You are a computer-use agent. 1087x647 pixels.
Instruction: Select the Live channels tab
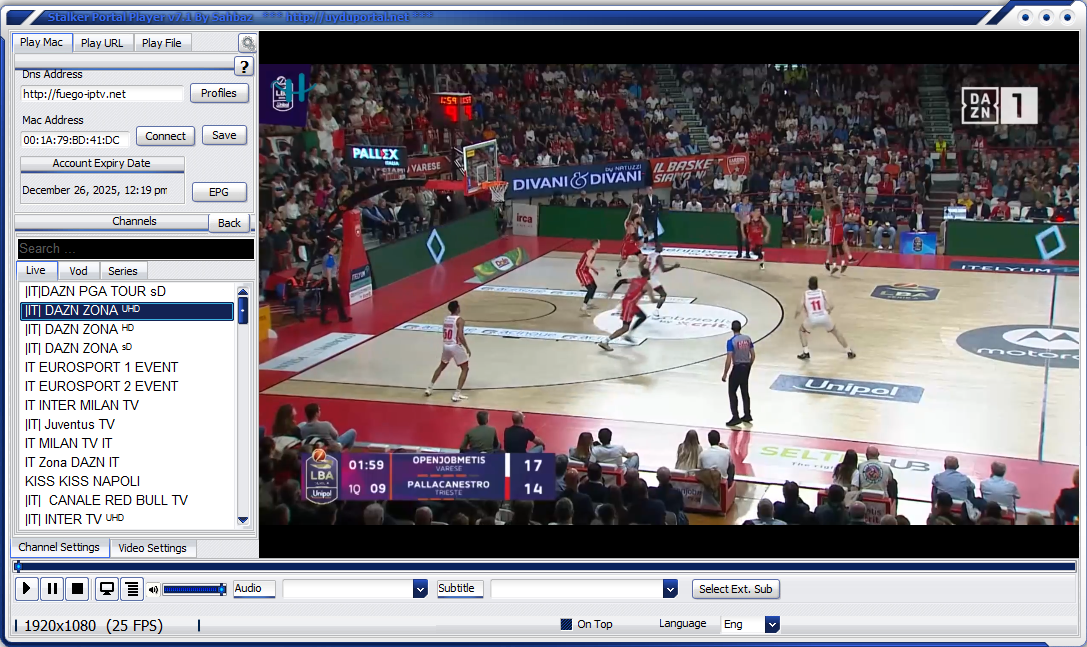click(36, 270)
